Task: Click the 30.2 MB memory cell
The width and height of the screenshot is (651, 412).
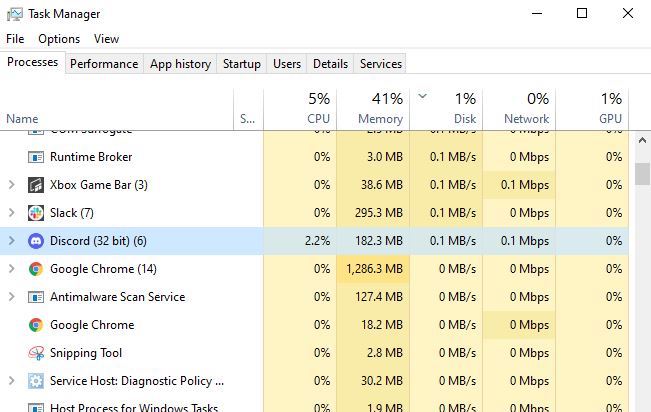Action: tap(373, 381)
